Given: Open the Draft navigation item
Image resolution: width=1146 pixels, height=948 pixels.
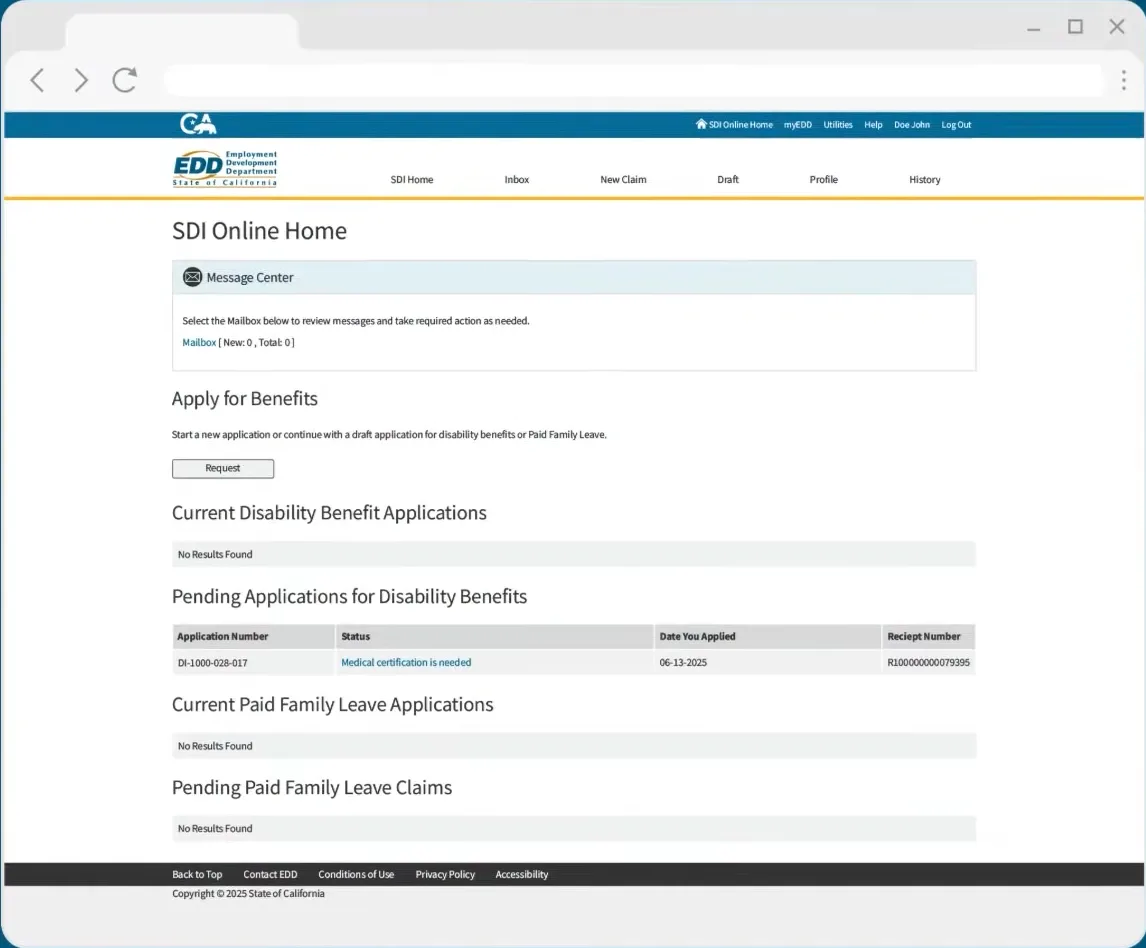Looking at the screenshot, I should tap(727, 179).
